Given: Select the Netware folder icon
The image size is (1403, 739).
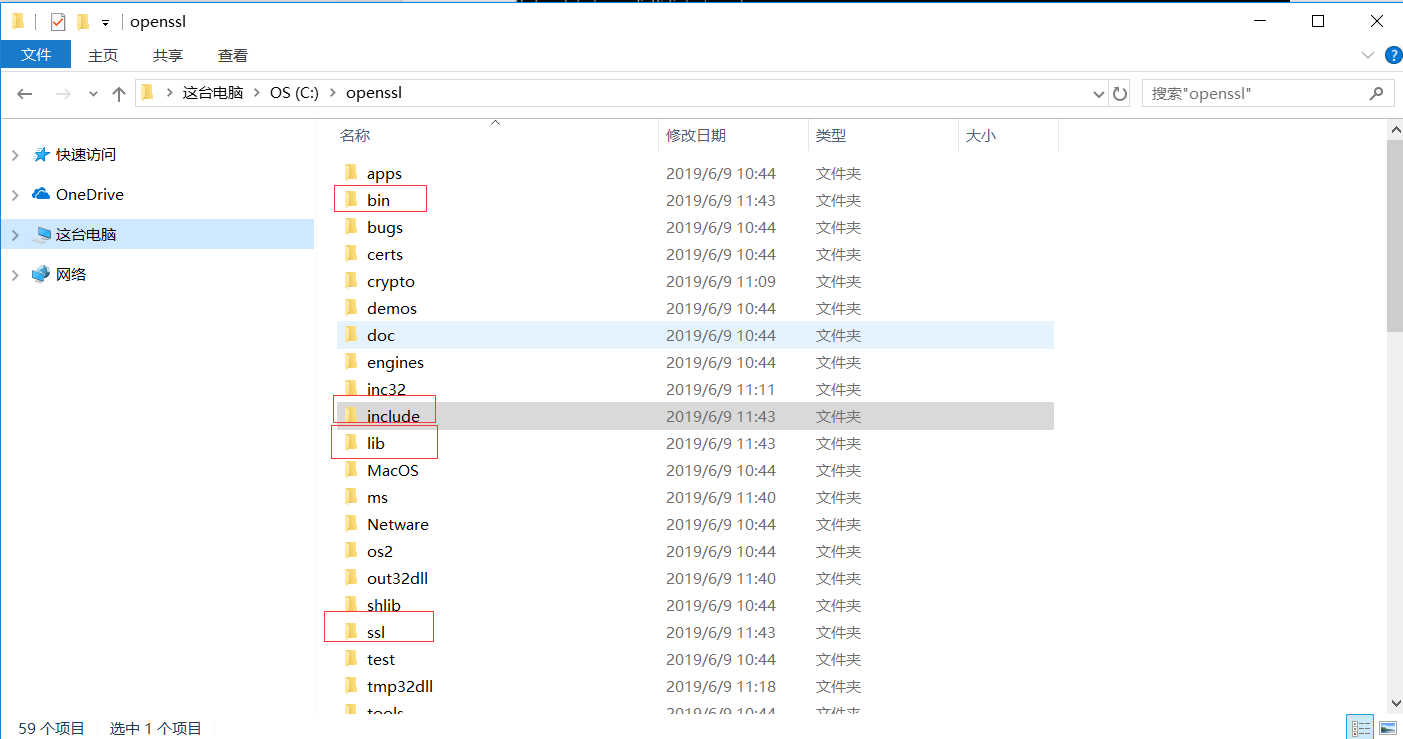Looking at the screenshot, I should pos(351,524).
